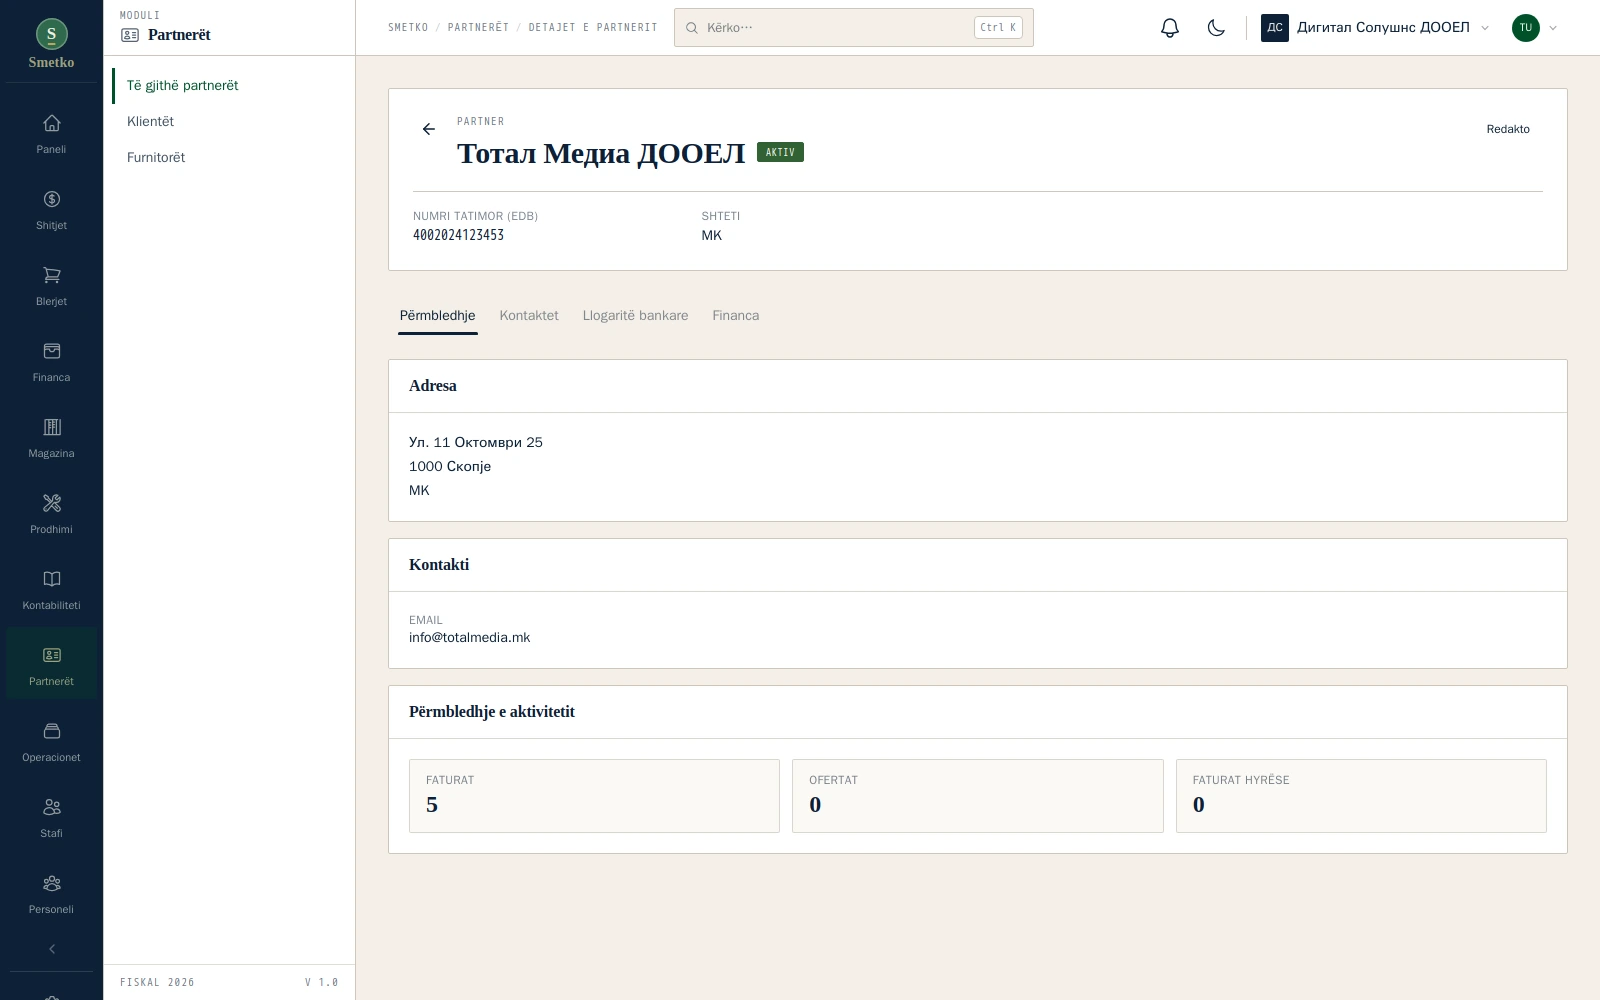Collapse the sidebar with chevron

[x=51, y=949]
